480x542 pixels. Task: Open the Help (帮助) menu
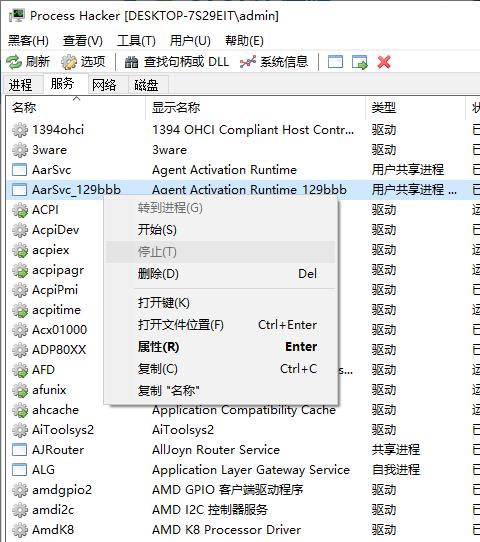[x=244, y=41]
